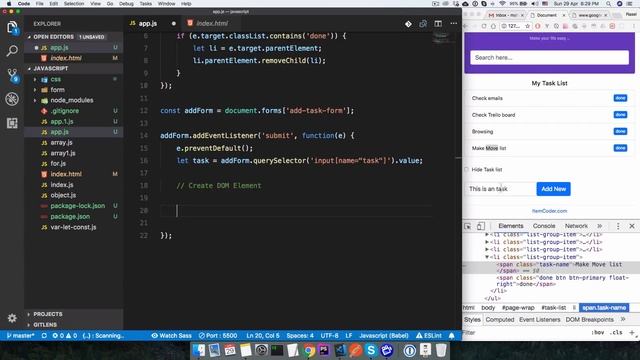Open the Extensions view
Image resolution: width=640 pixels, height=360 pixels.
pos(12,123)
